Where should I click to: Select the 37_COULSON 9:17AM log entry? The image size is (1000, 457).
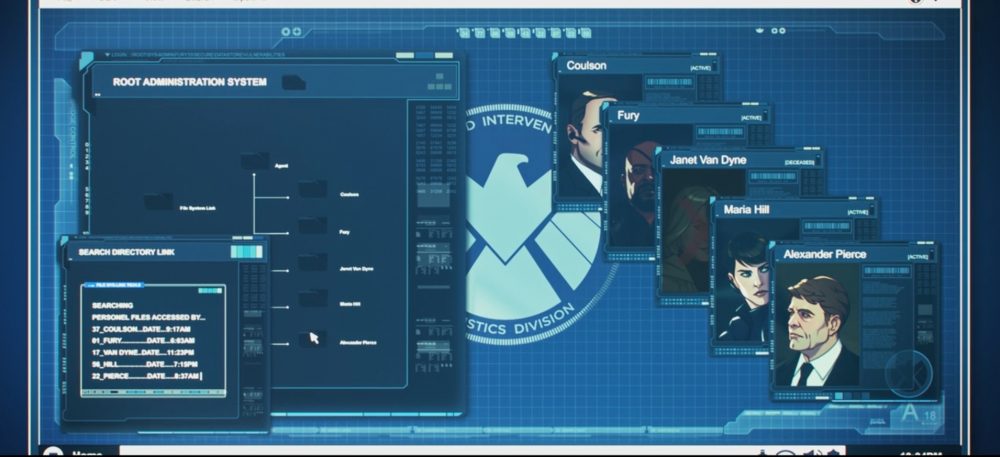141,329
